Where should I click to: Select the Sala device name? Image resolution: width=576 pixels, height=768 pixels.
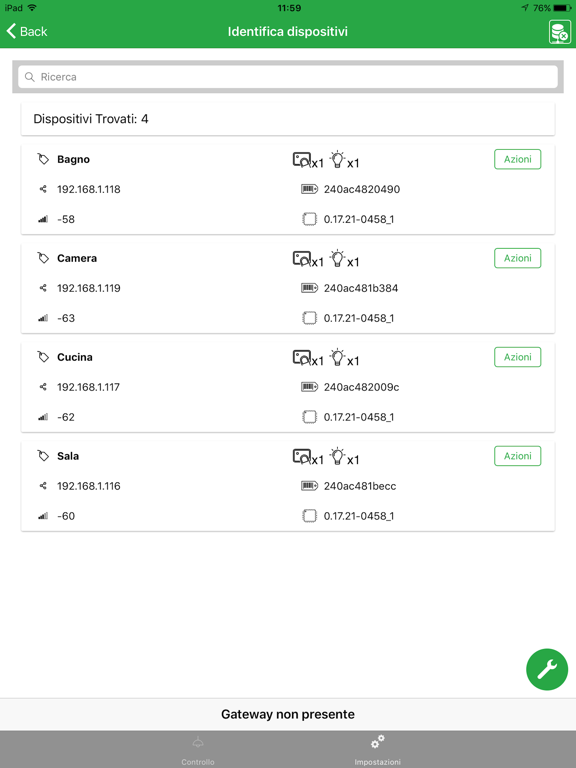pyautogui.click(x=68, y=456)
